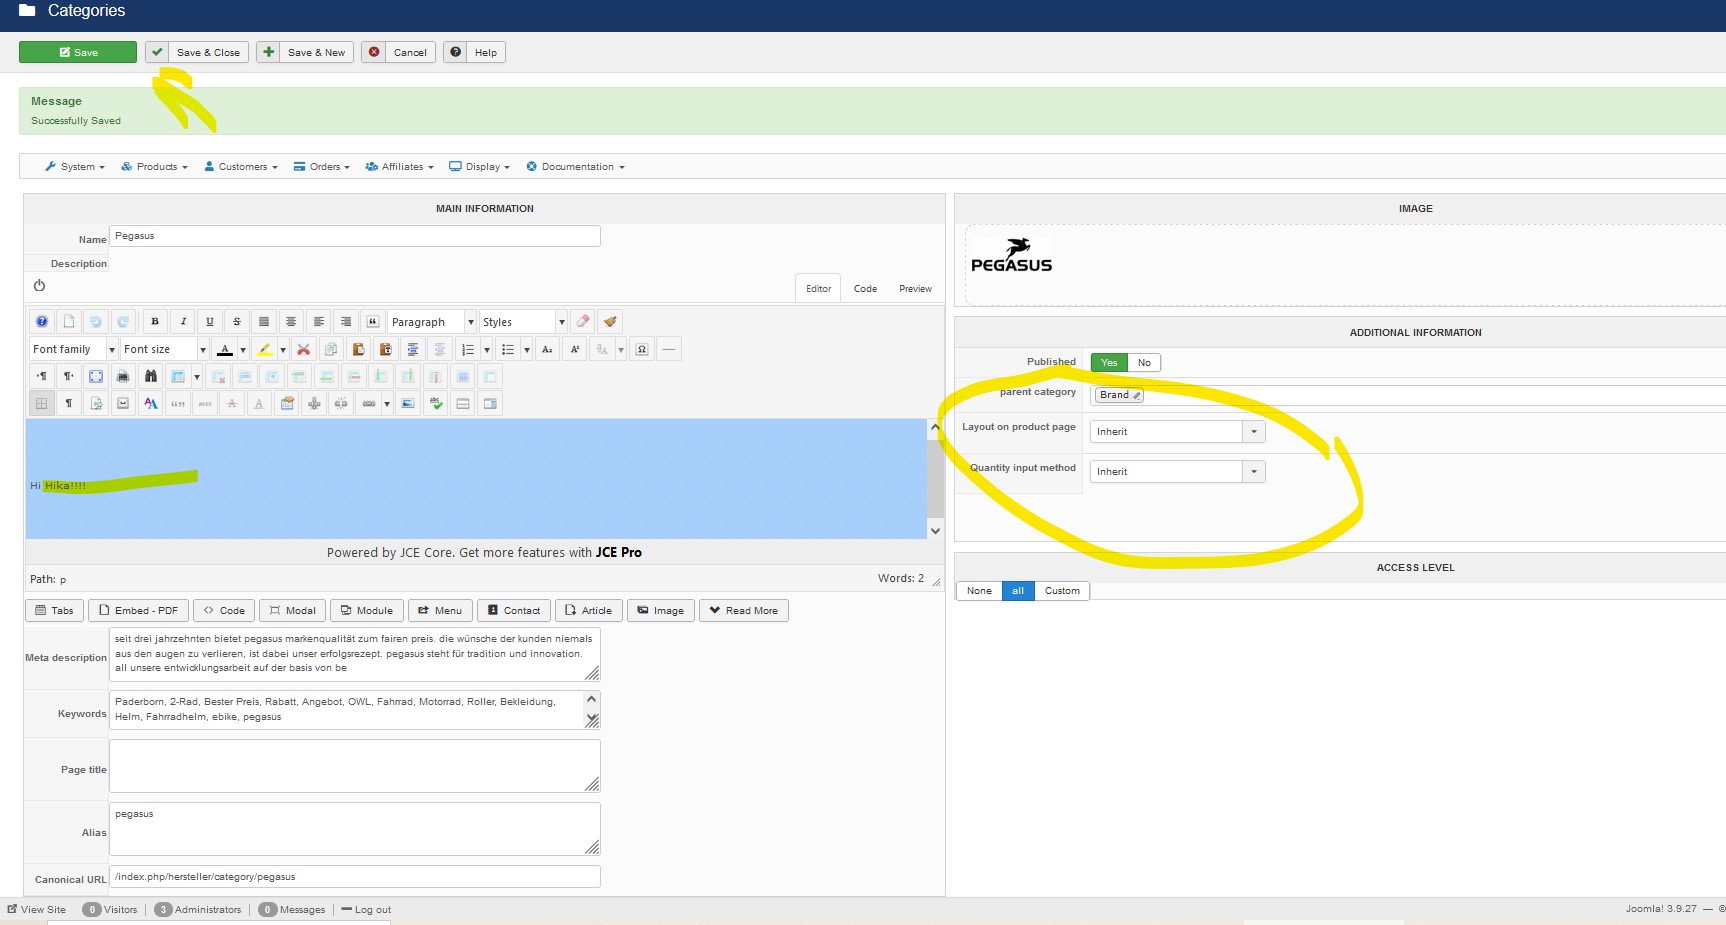Insert a bulleted list
This screenshot has height=925, width=1726.
tap(508, 349)
